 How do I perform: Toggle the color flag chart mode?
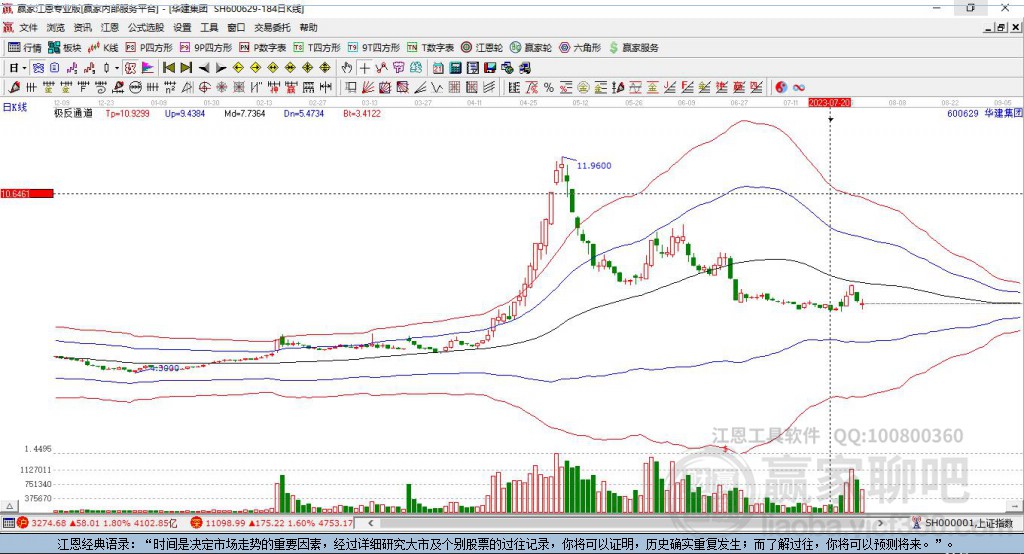(x=148, y=68)
